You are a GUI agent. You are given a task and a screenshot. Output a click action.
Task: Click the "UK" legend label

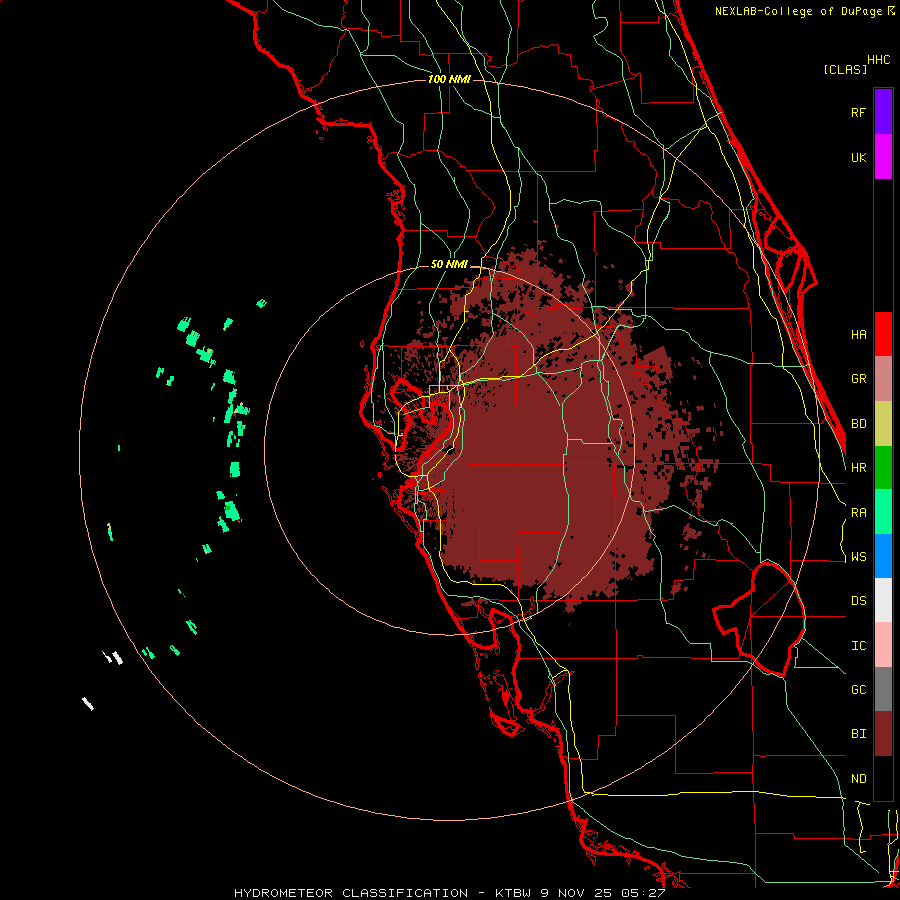(x=858, y=157)
